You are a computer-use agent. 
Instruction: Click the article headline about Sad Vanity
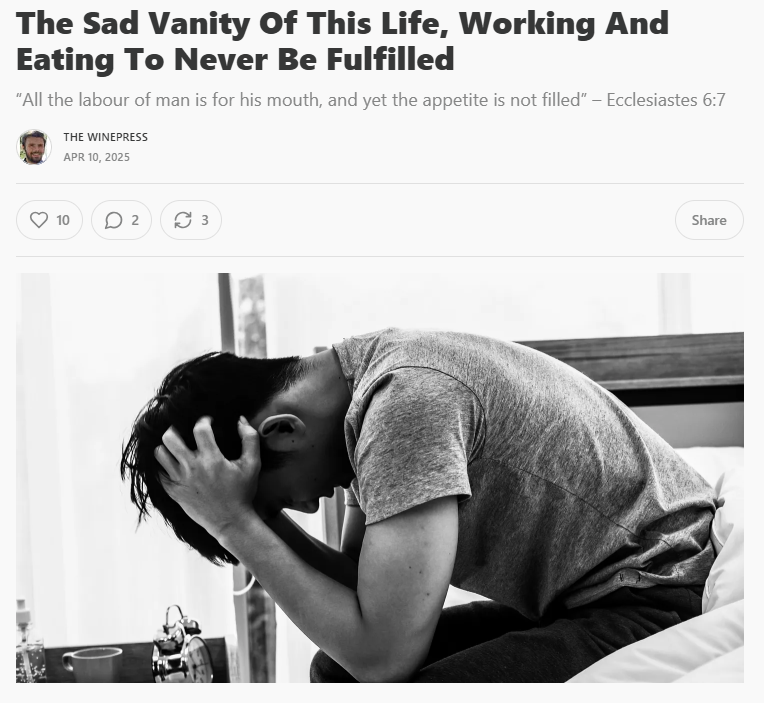tap(342, 41)
